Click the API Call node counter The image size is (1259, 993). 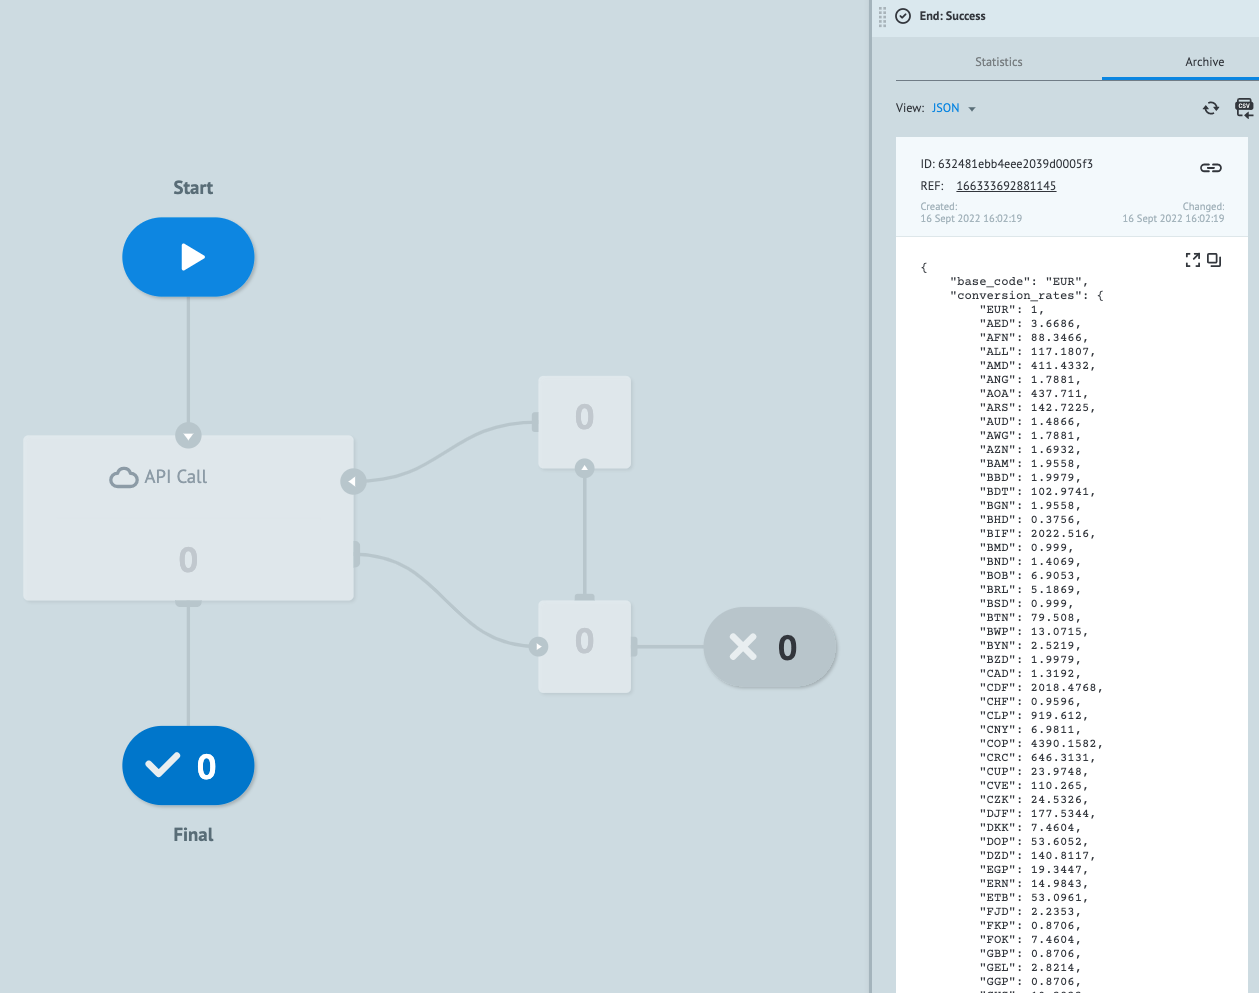point(188,560)
